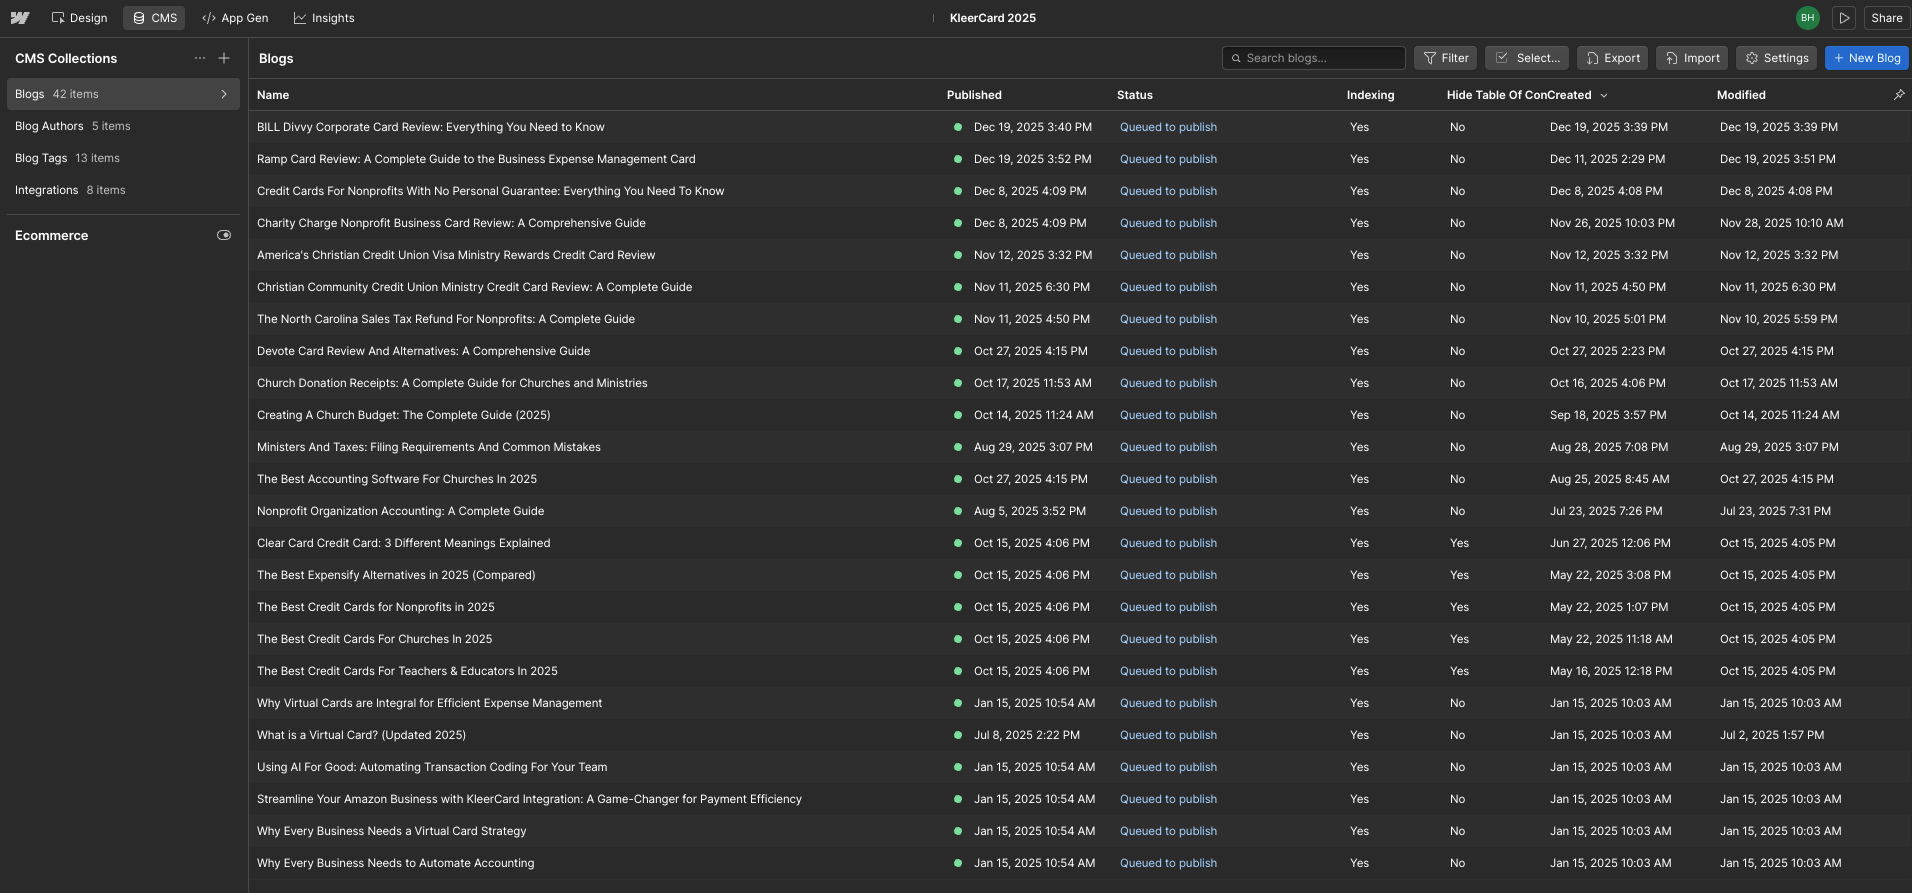Select the Integrations collection
This screenshot has width=1912, height=893.
[123, 190]
